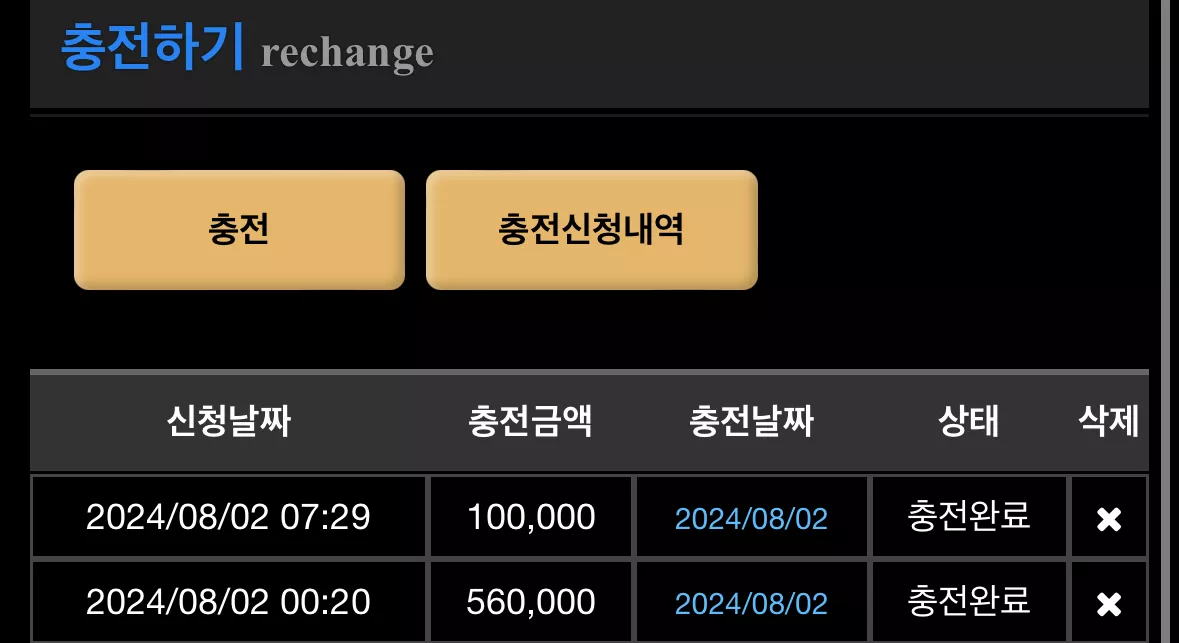1179x643 pixels.
Task: Click 충전완료 status in the 00:20 row
Action: pyautogui.click(x=968, y=602)
